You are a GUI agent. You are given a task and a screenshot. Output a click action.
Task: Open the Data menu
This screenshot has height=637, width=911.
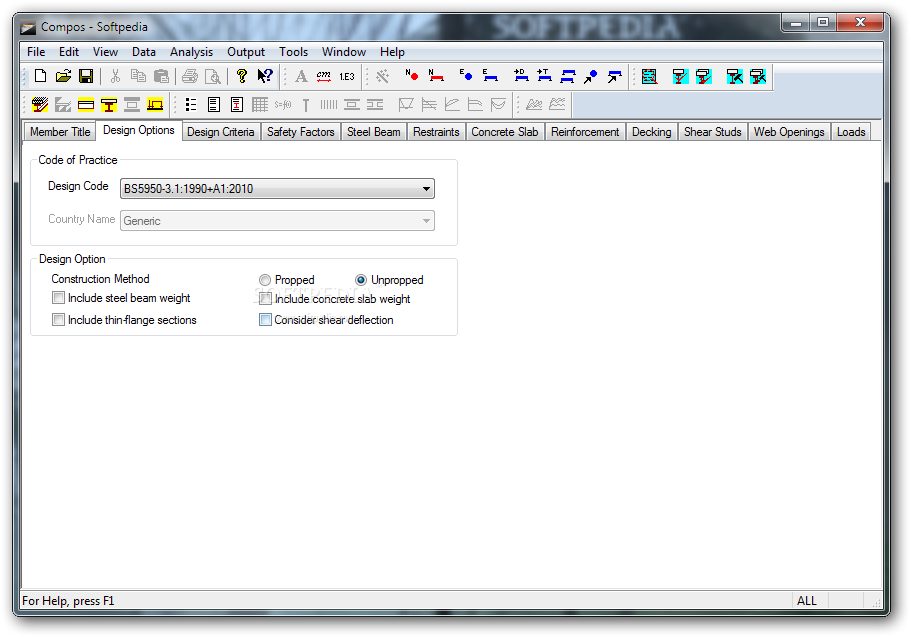coord(144,52)
